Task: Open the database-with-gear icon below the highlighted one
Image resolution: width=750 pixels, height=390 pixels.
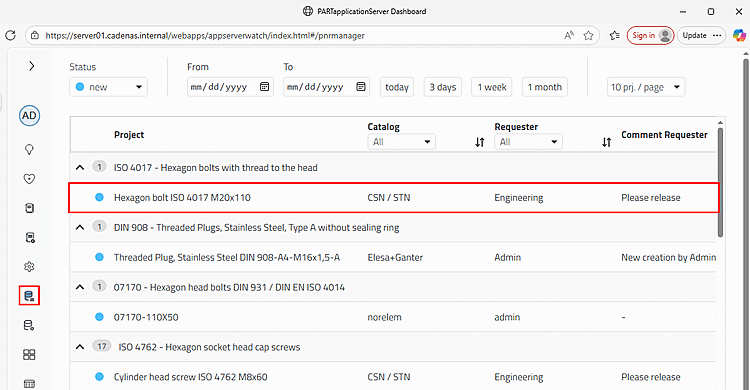Action: point(29,325)
